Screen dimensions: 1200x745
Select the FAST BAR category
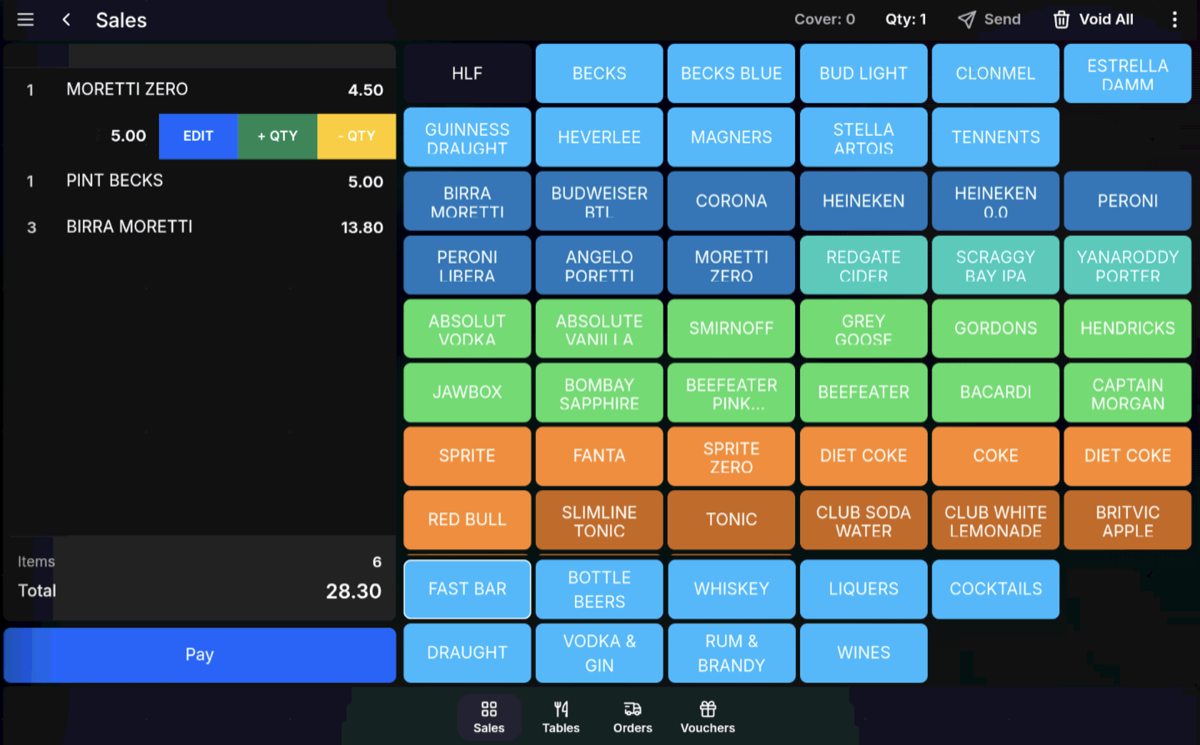click(x=467, y=589)
